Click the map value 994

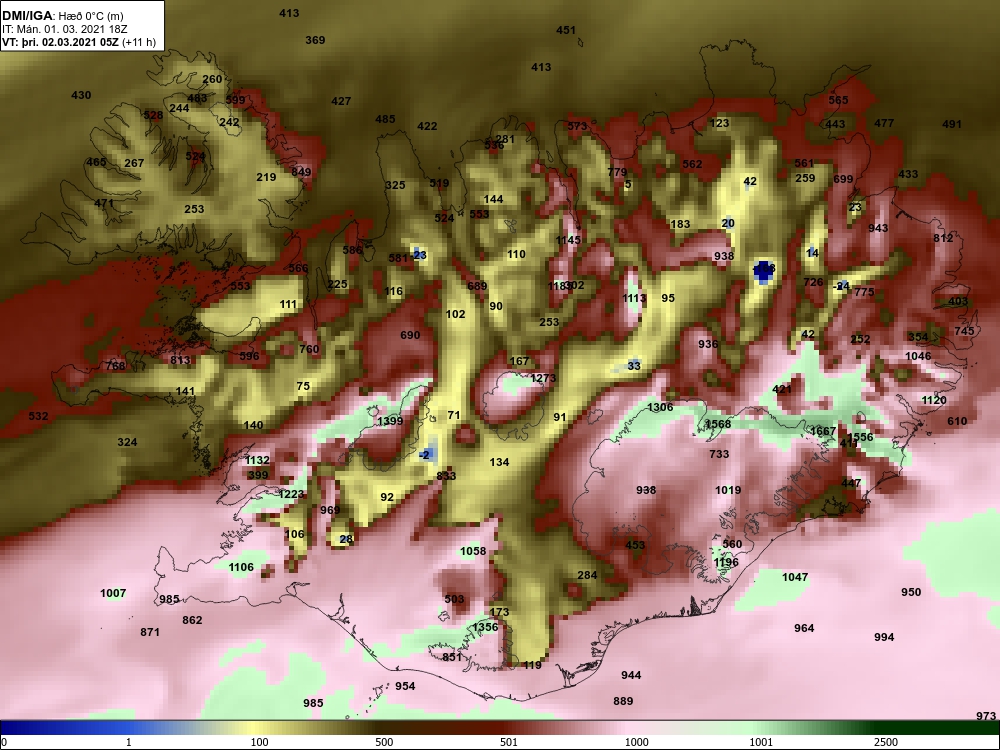tap(884, 637)
